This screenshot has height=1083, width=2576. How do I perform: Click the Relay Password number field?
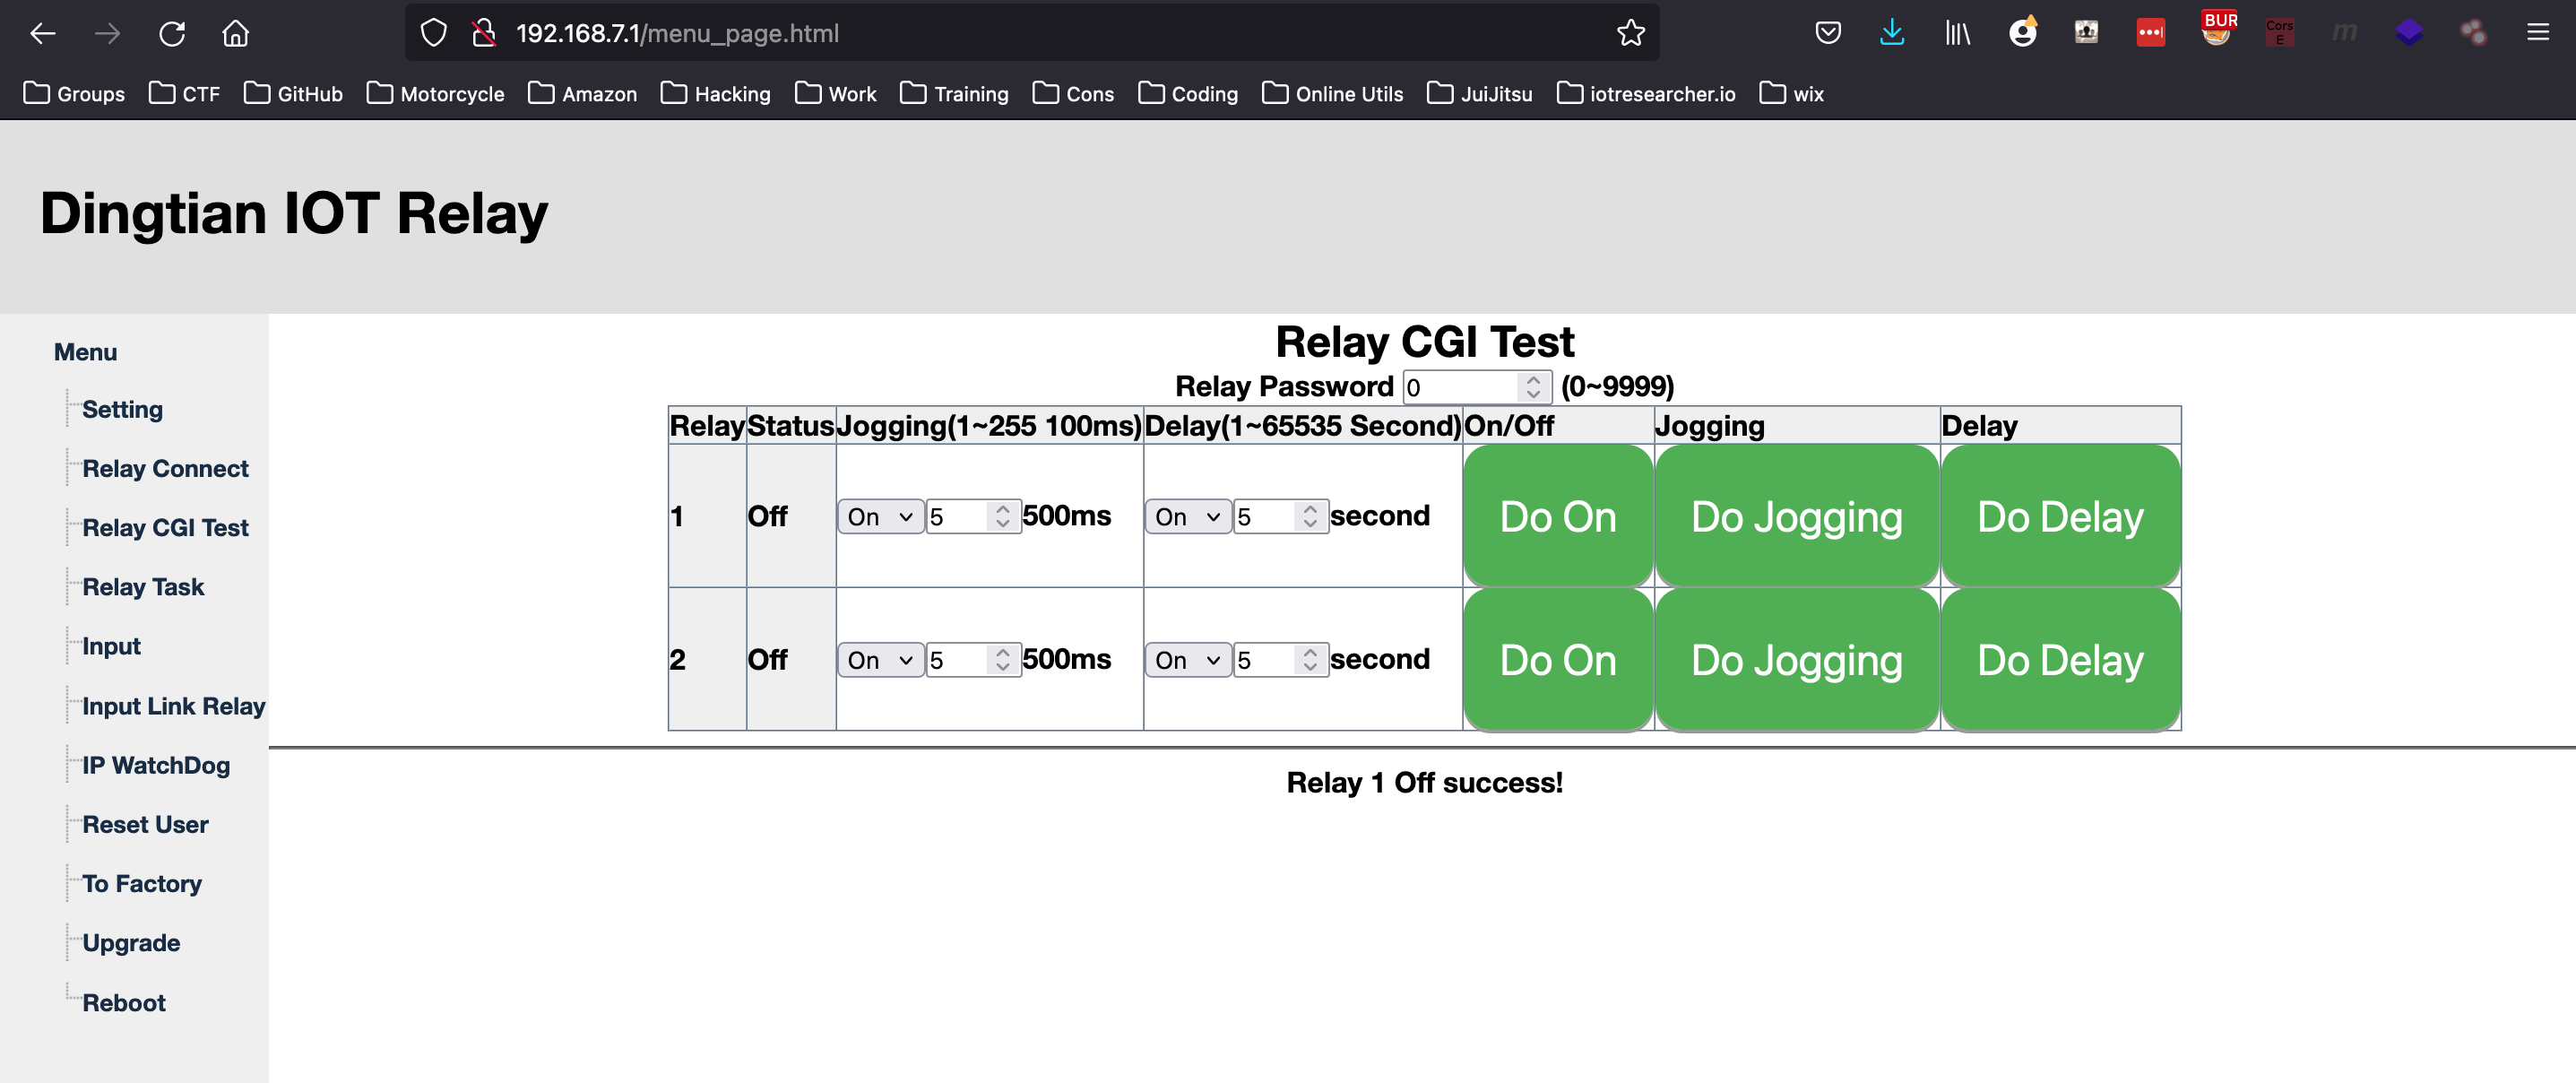coord(1460,387)
